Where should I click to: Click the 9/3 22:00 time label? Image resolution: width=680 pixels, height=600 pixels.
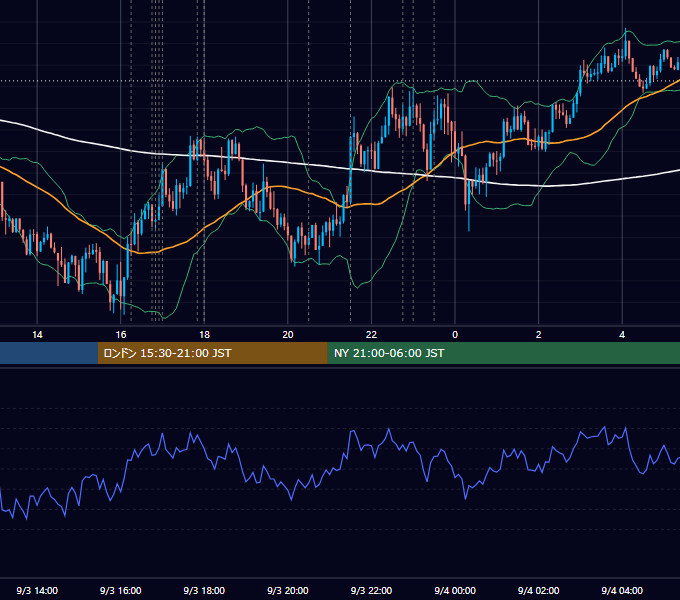coord(371,591)
